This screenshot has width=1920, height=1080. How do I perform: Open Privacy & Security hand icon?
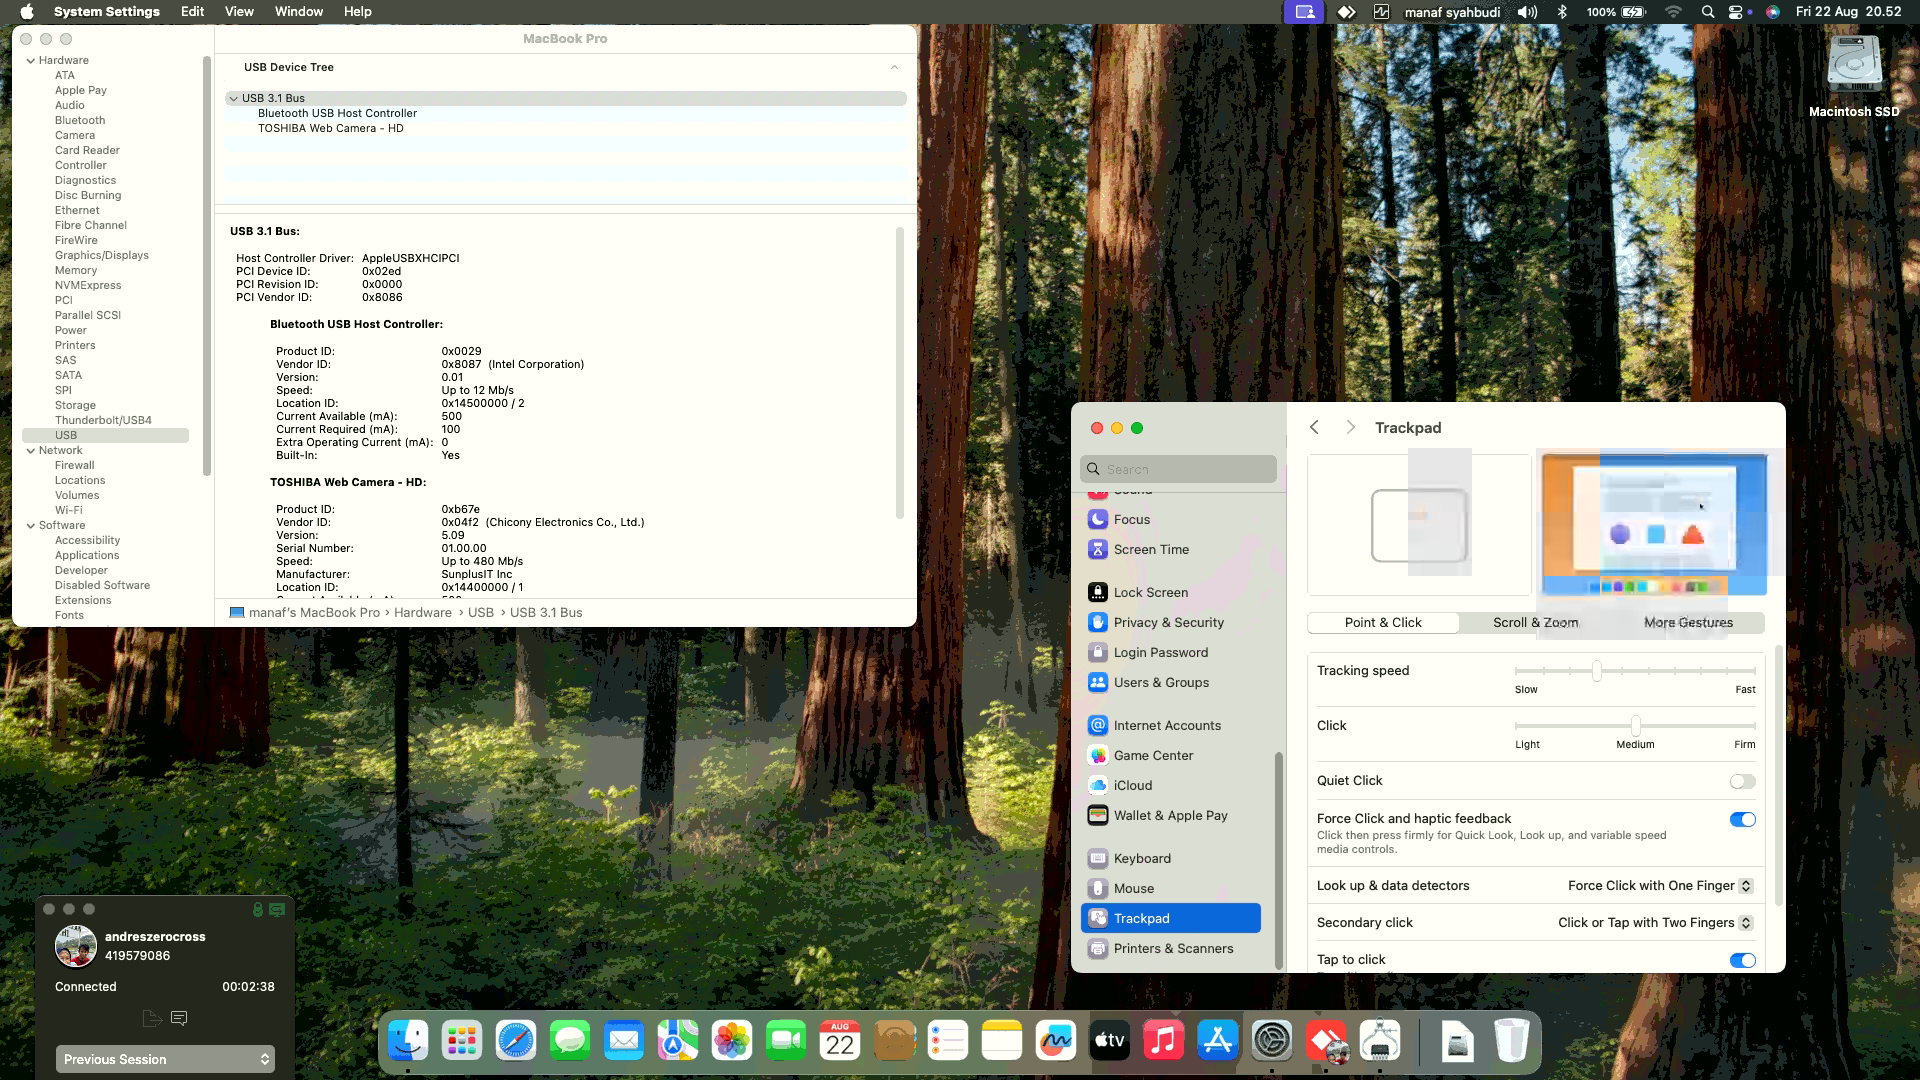pyautogui.click(x=1097, y=622)
